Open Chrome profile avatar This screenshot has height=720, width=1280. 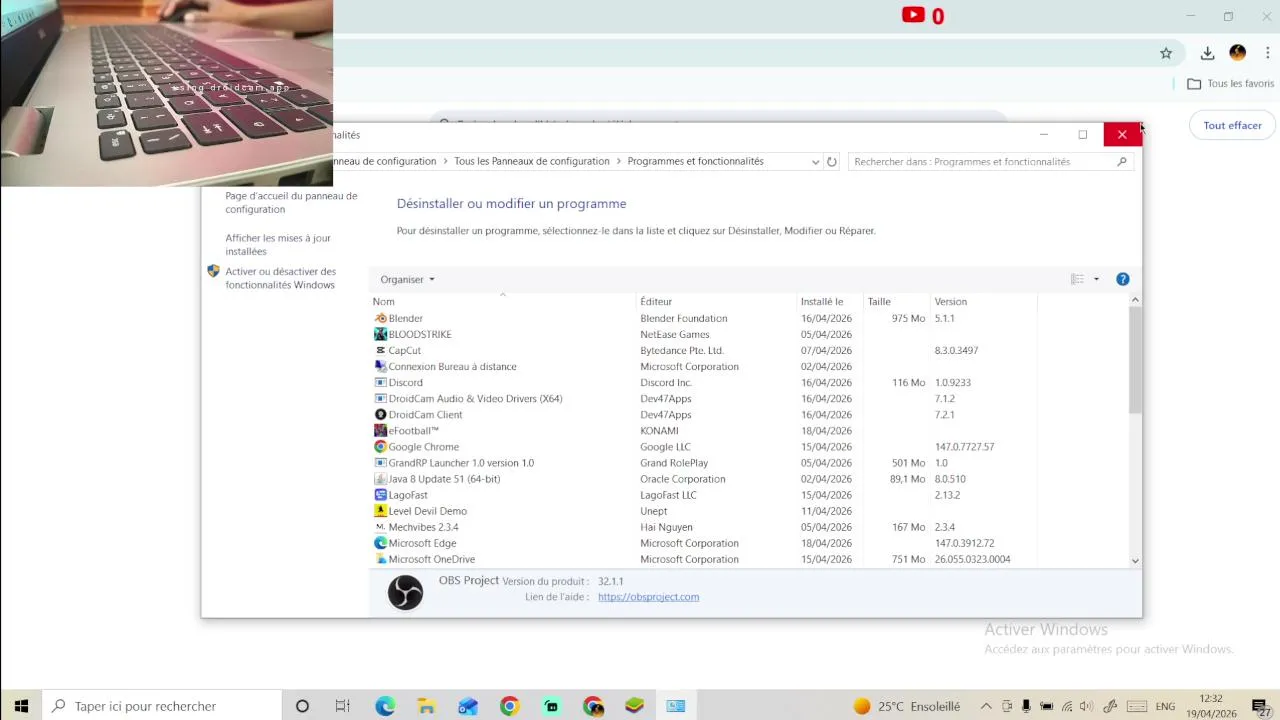pyautogui.click(x=1237, y=53)
